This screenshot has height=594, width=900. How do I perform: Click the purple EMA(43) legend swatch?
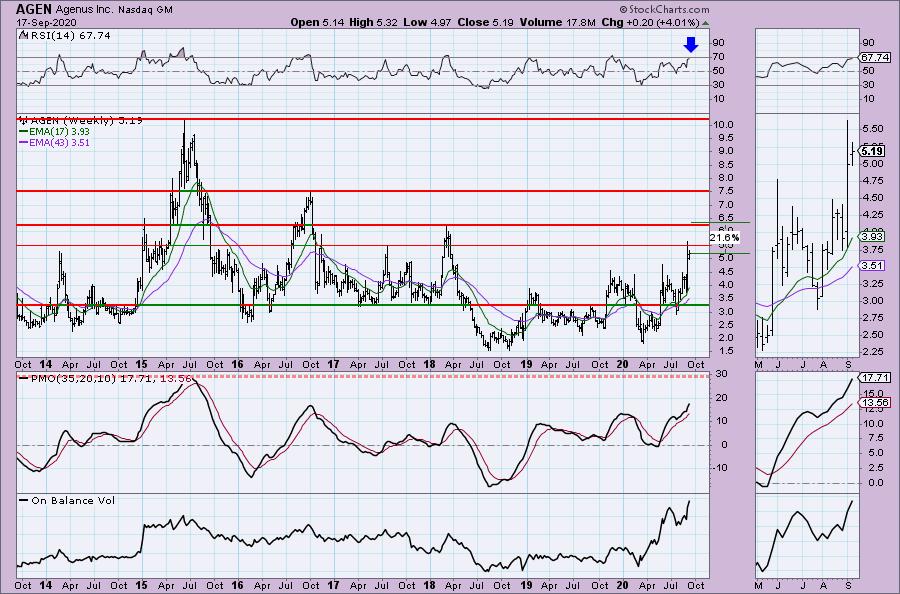[x=24, y=142]
